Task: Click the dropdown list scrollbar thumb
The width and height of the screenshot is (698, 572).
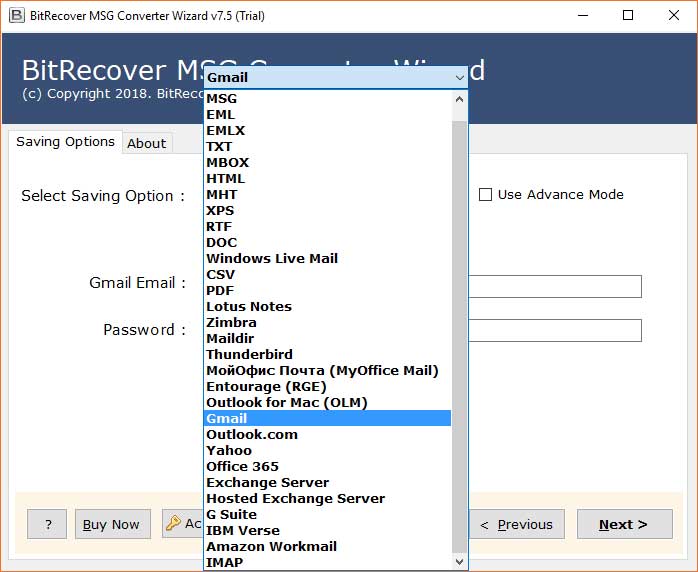Action: [x=459, y=336]
